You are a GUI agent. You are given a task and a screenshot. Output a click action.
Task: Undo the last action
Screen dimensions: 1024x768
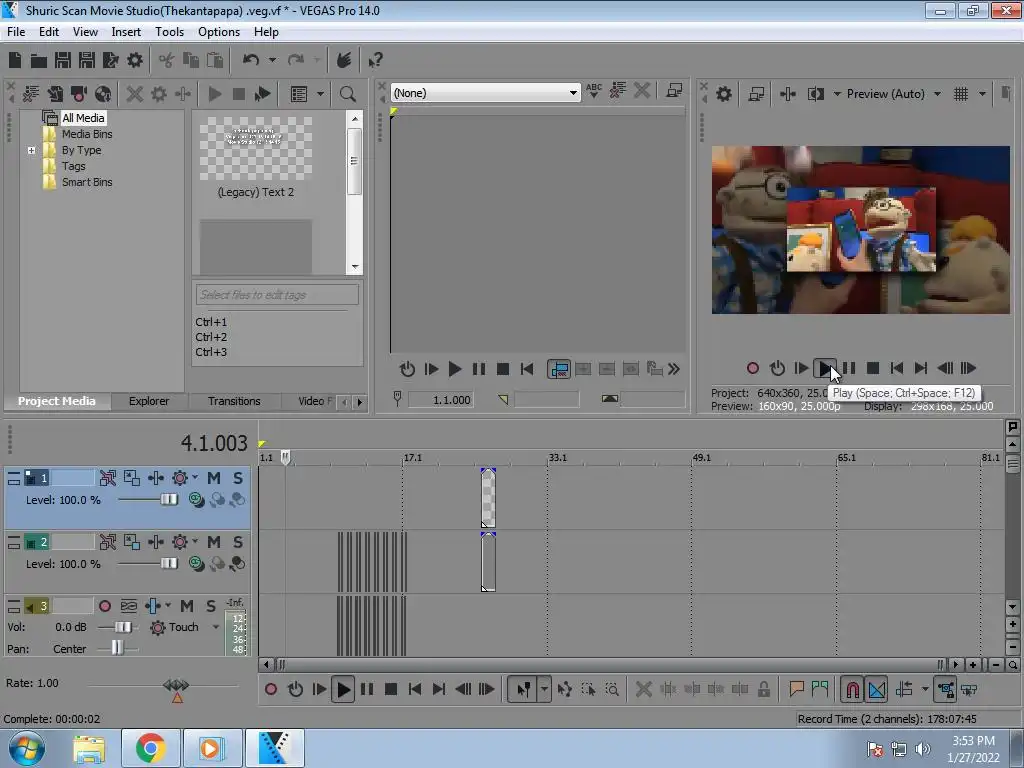(251, 60)
